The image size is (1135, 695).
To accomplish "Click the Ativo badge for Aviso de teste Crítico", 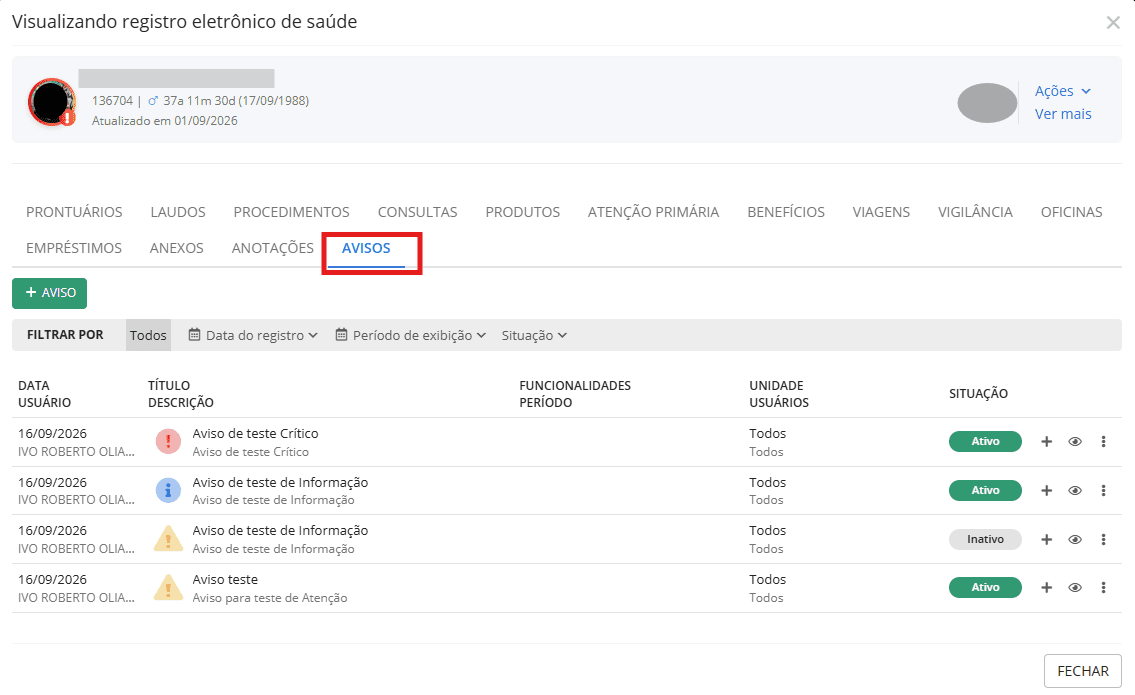I will (985, 442).
